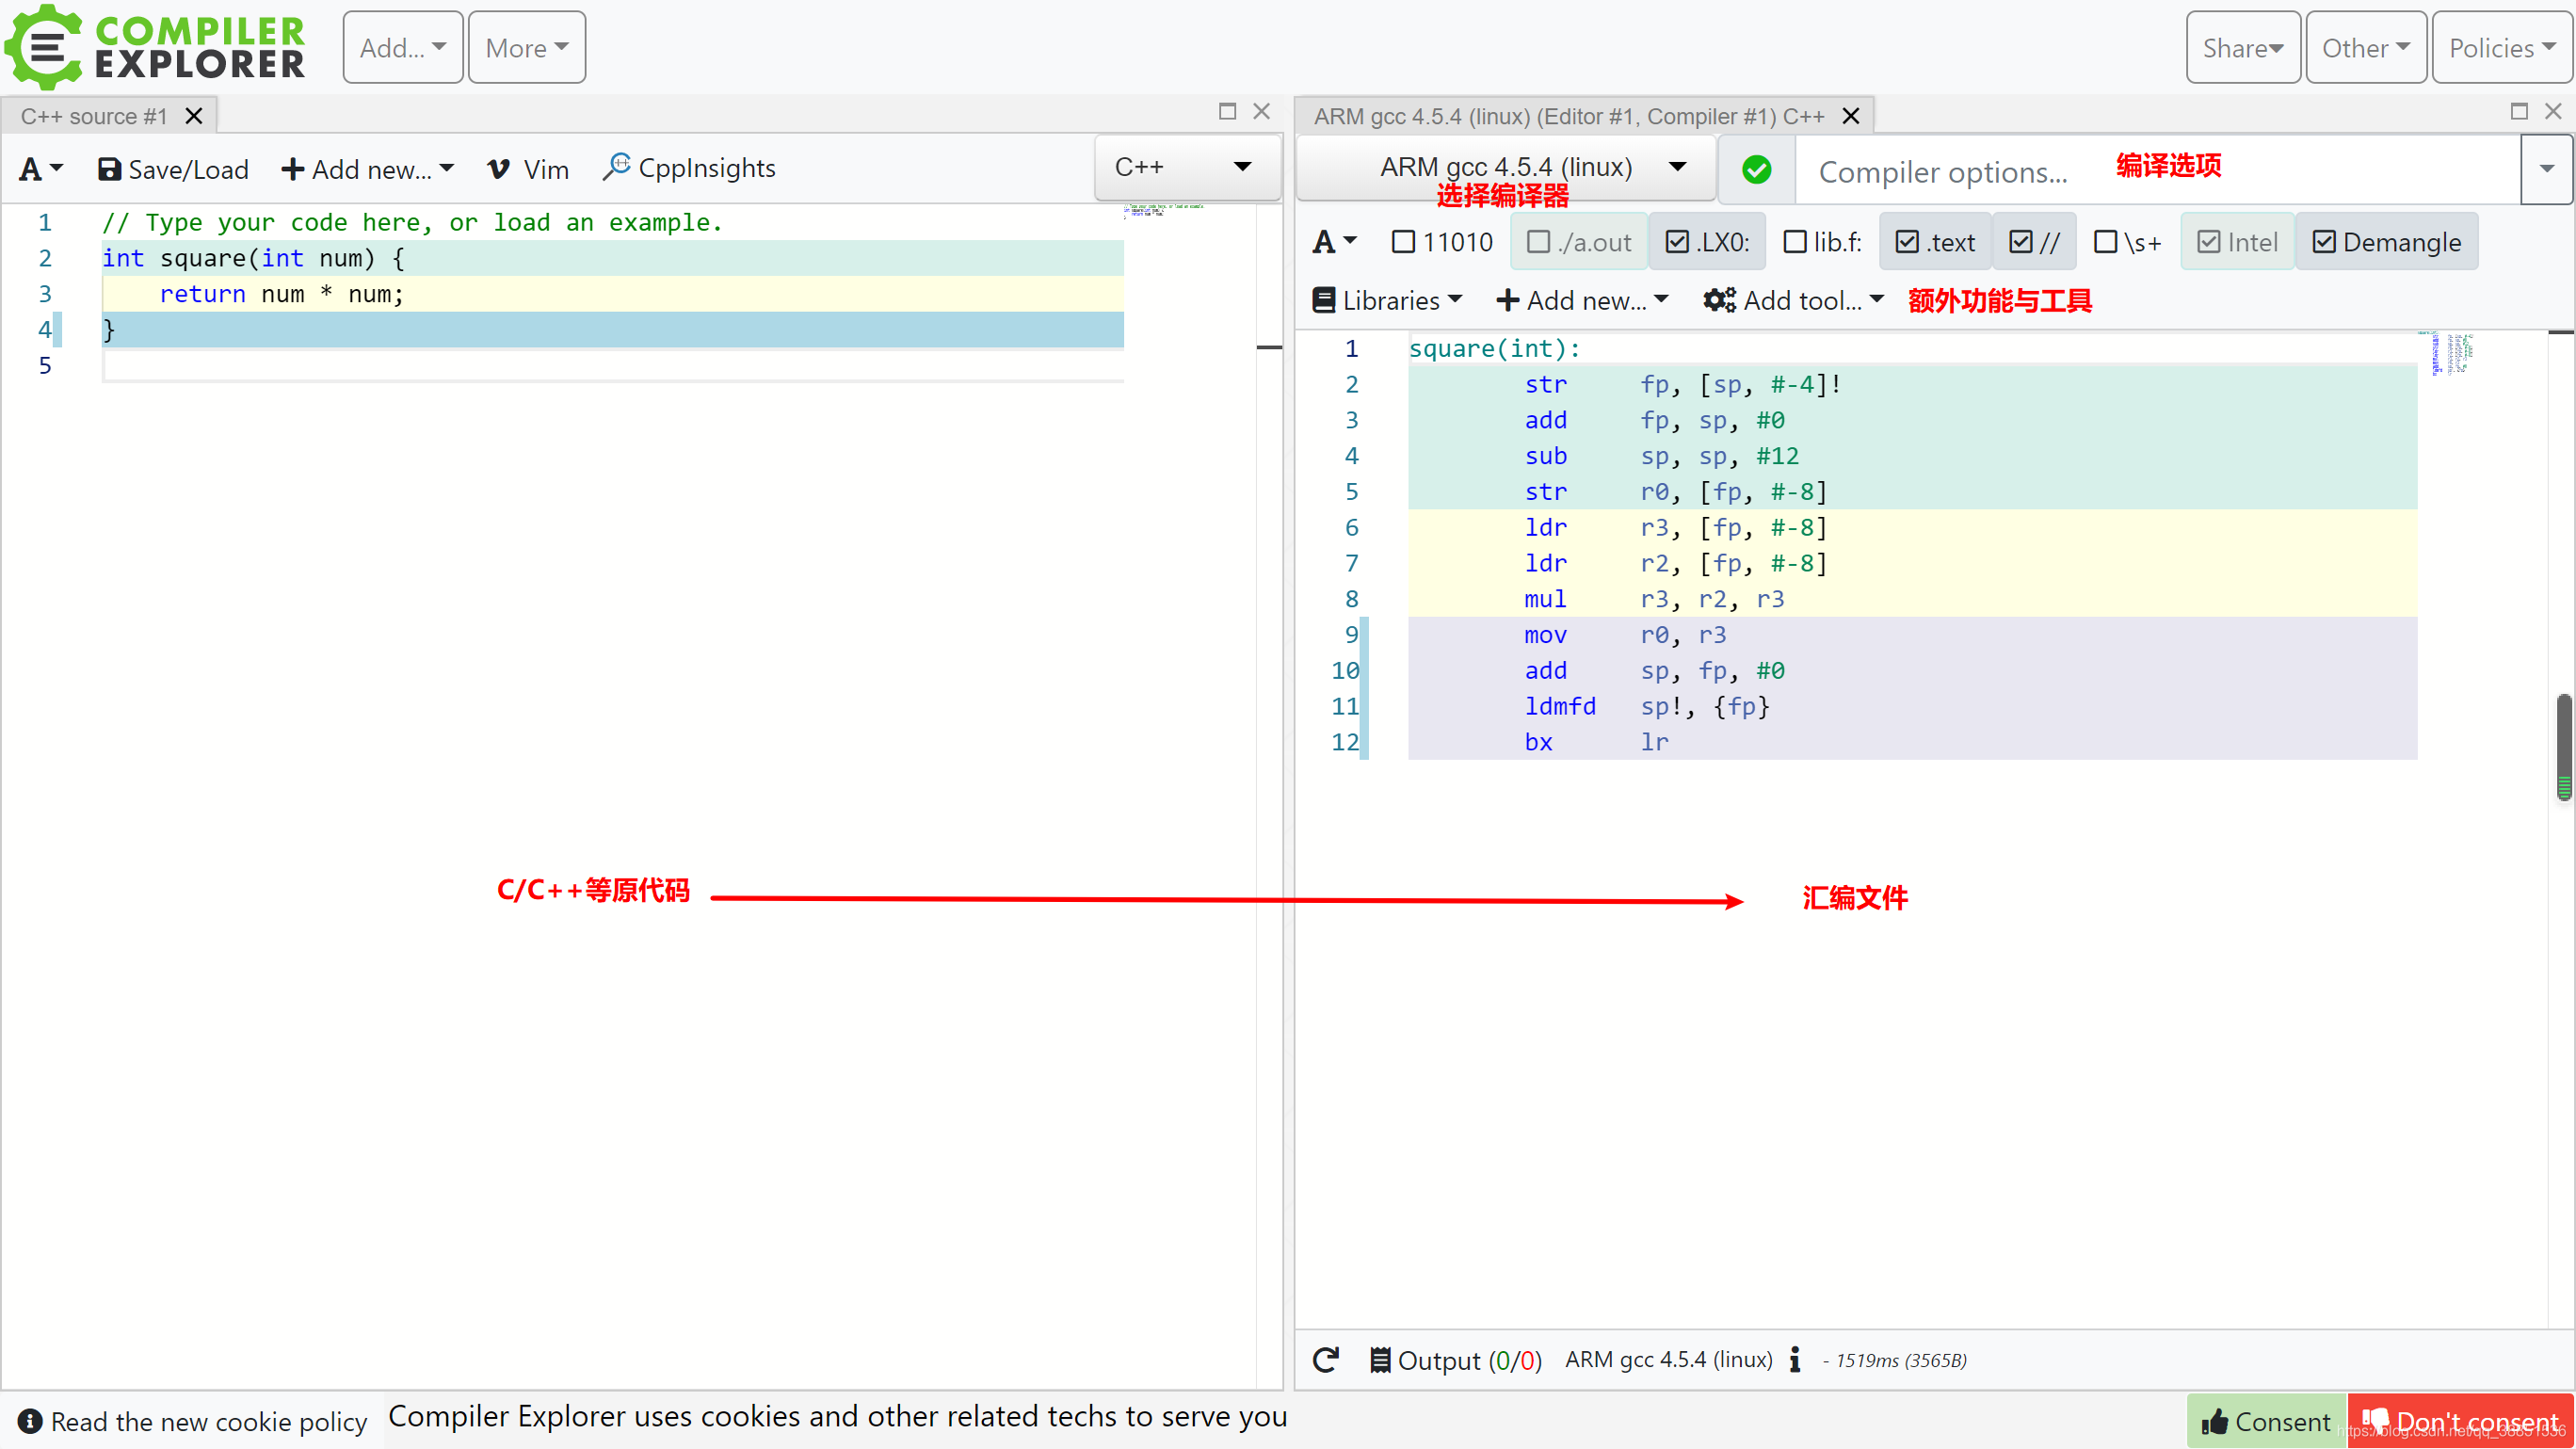Click the recompile refresh icon
2576x1449 pixels.
[x=1326, y=1360]
